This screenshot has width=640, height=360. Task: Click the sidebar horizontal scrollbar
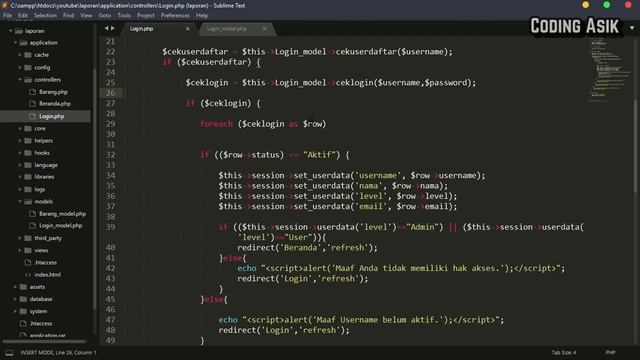pyautogui.click(x=44, y=341)
